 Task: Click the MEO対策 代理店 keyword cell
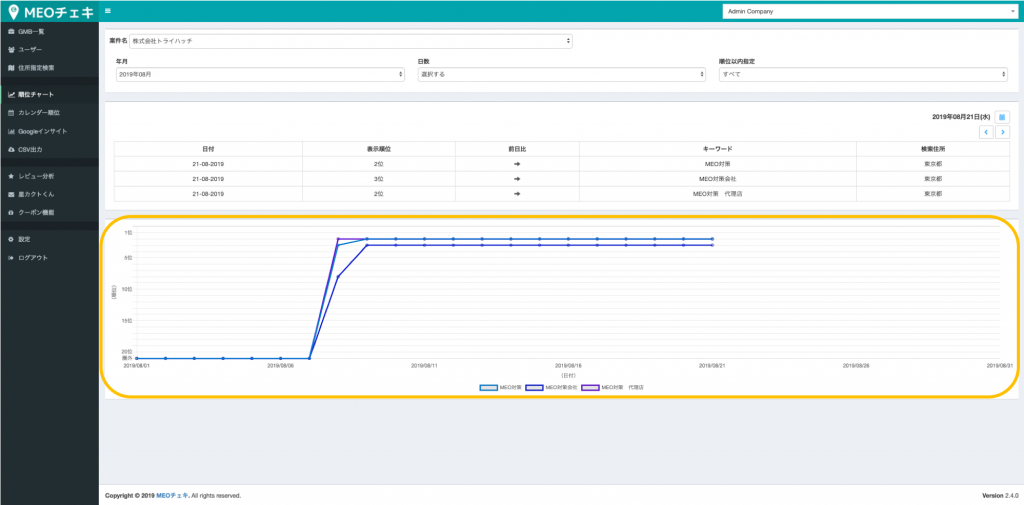click(x=718, y=194)
